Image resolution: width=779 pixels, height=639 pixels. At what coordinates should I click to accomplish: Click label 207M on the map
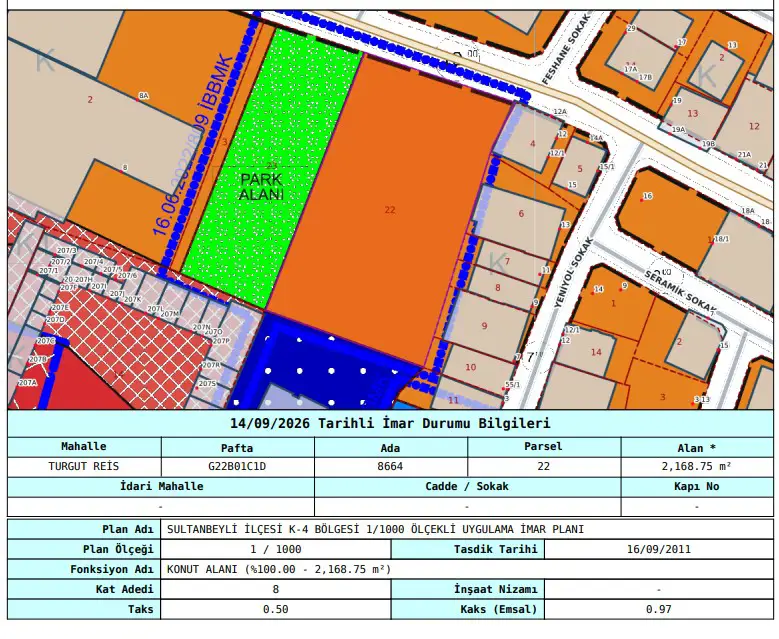[x=169, y=314]
